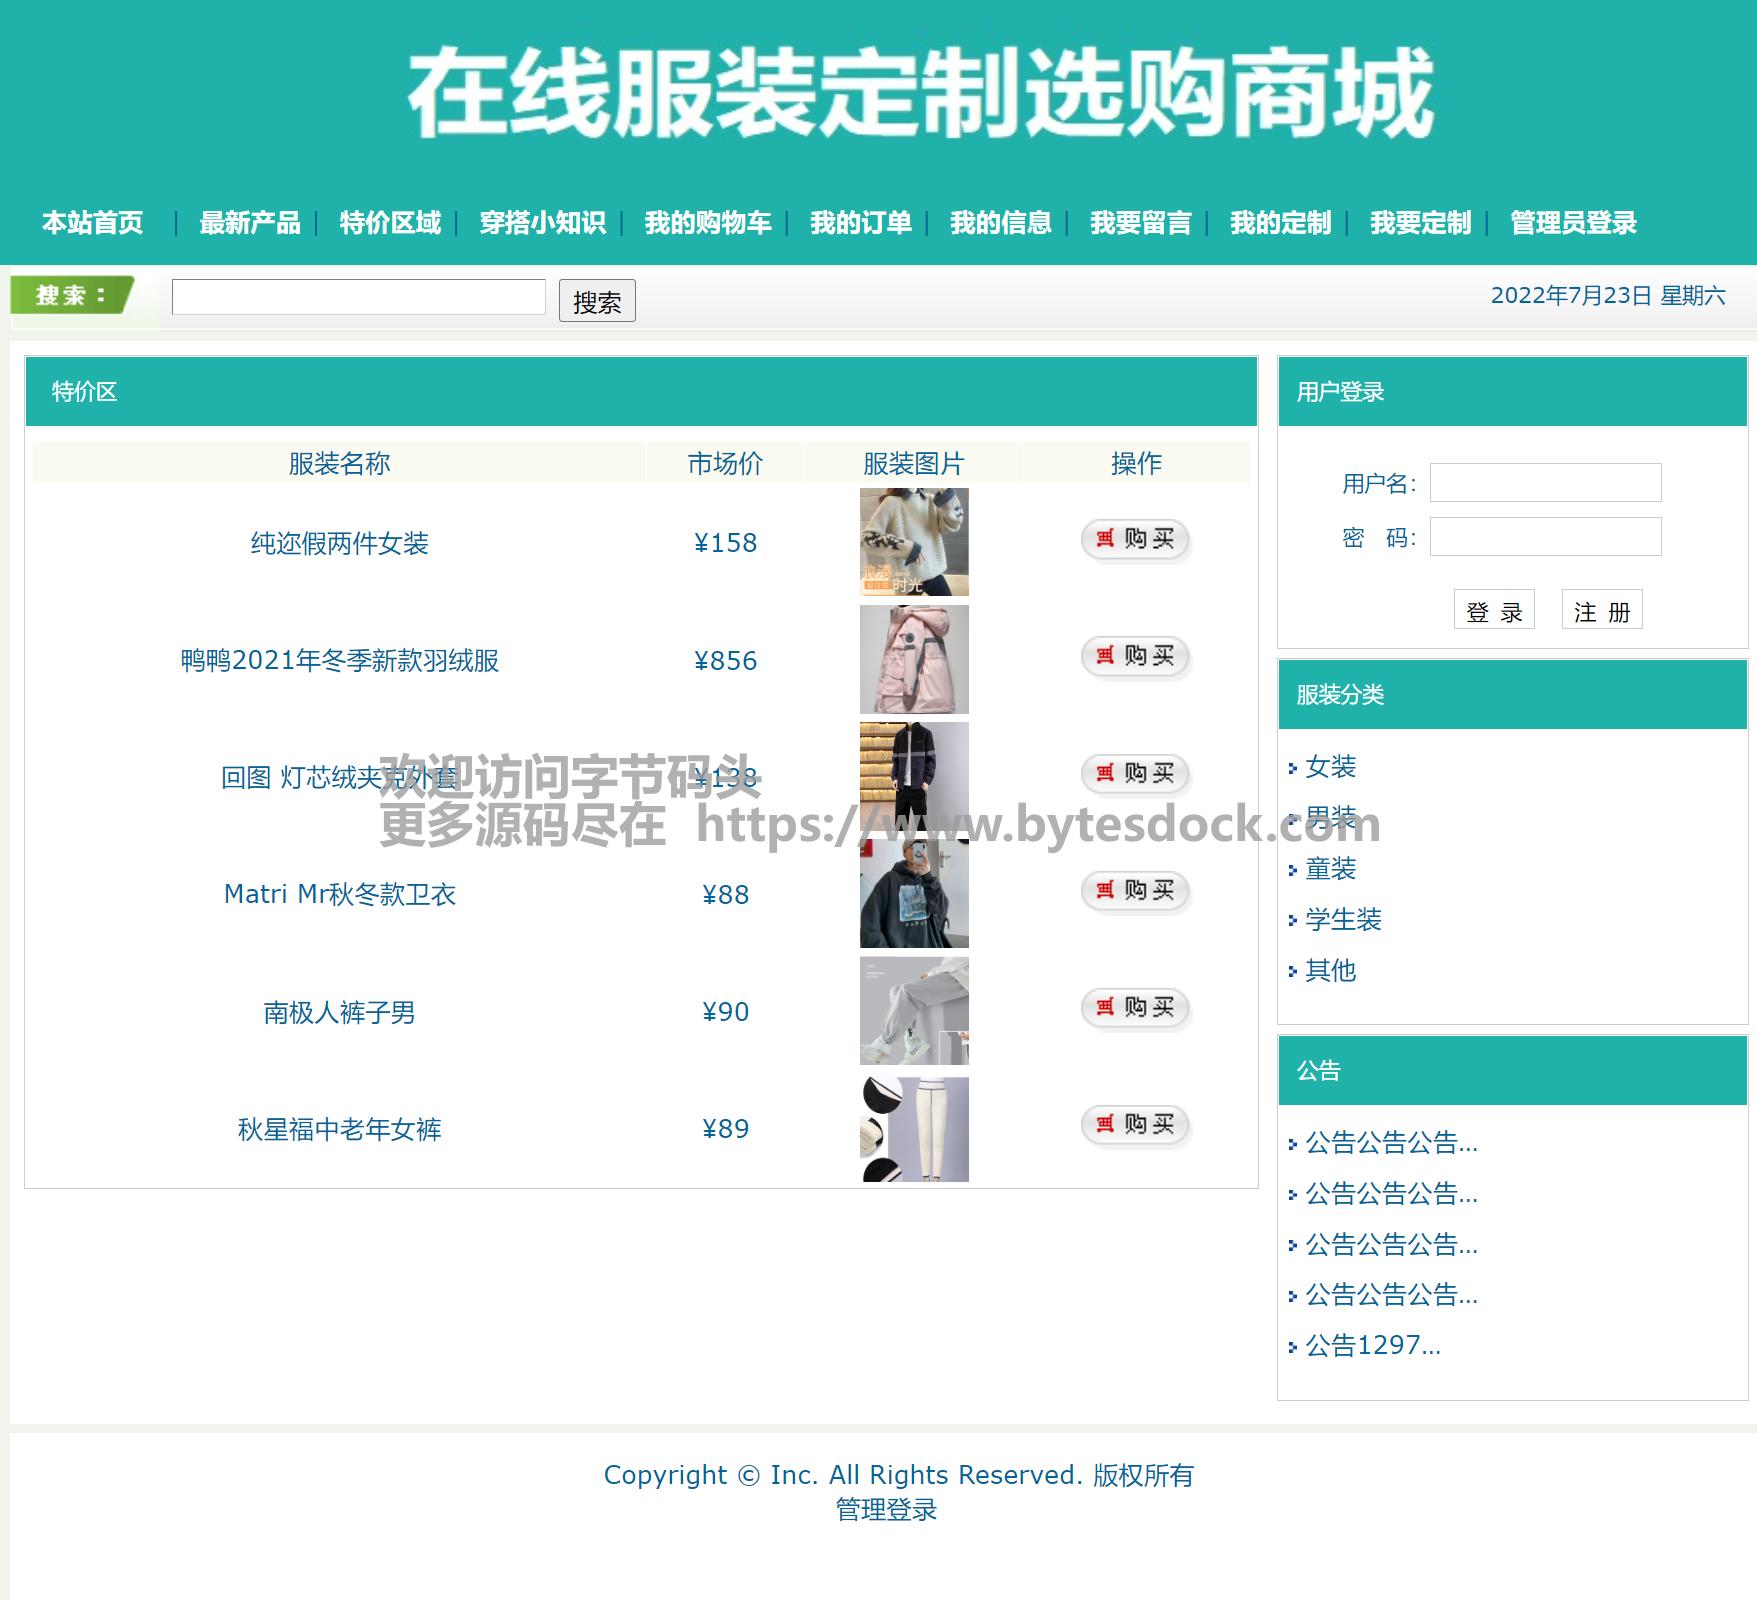The height and width of the screenshot is (1600, 1757).
Task: Select 管理员登录 in the navigation bar
Action: pyautogui.click(x=1573, y=223)
